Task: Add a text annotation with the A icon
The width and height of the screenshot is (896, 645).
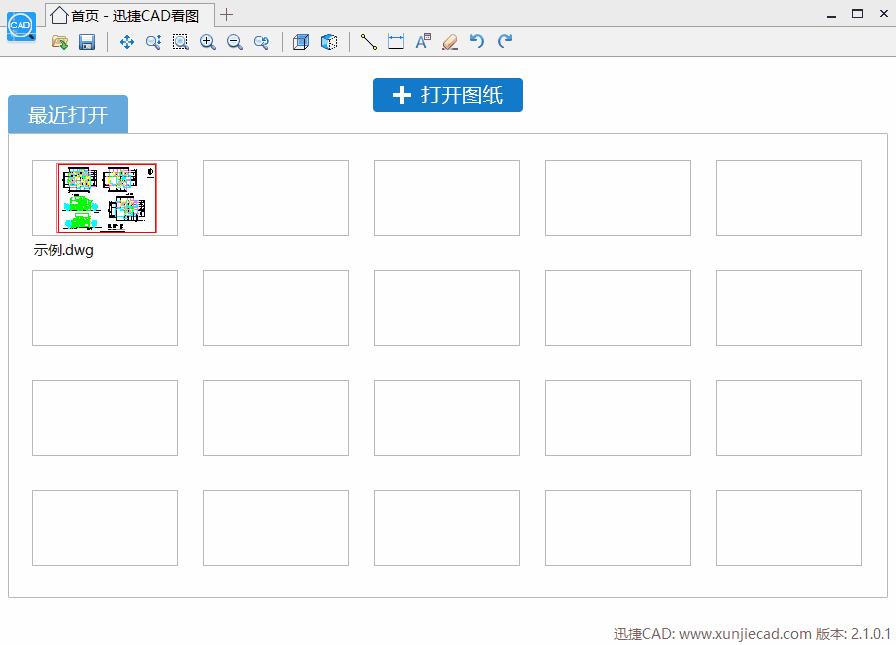Action: click(x=422, y=42)
